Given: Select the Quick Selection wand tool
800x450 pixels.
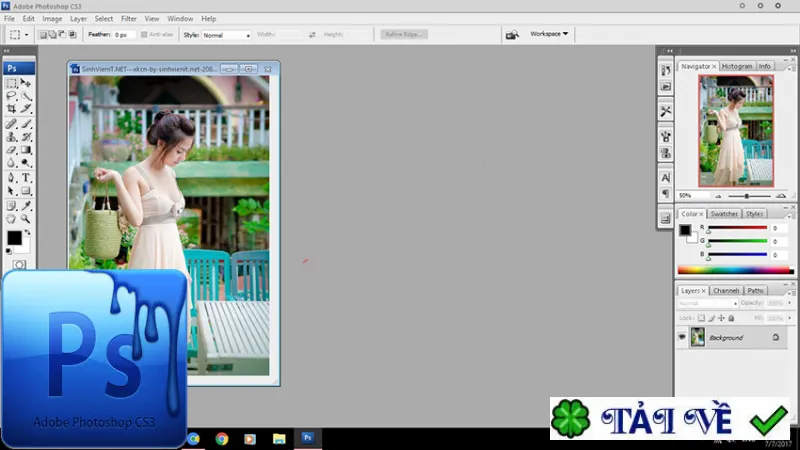Looking at the screenshot, I should (x=26, y=96).
